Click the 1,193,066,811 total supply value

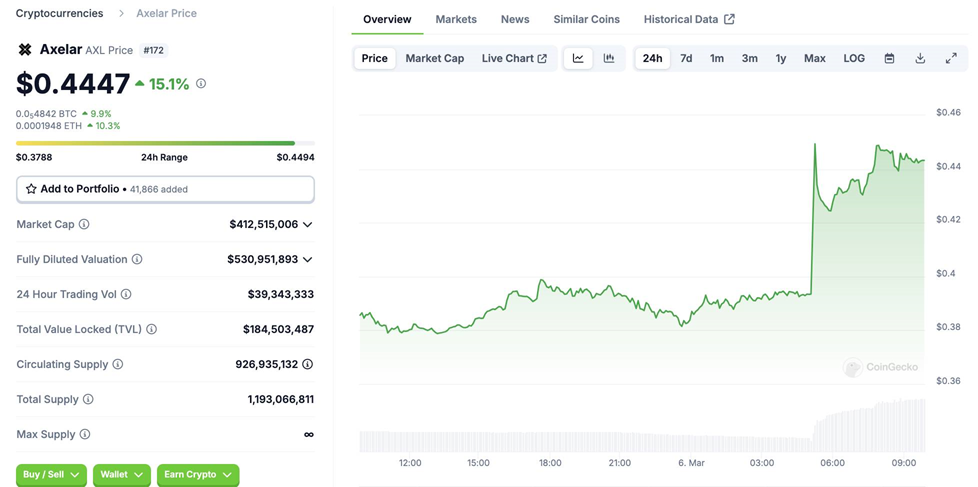(x=281, y=399)
